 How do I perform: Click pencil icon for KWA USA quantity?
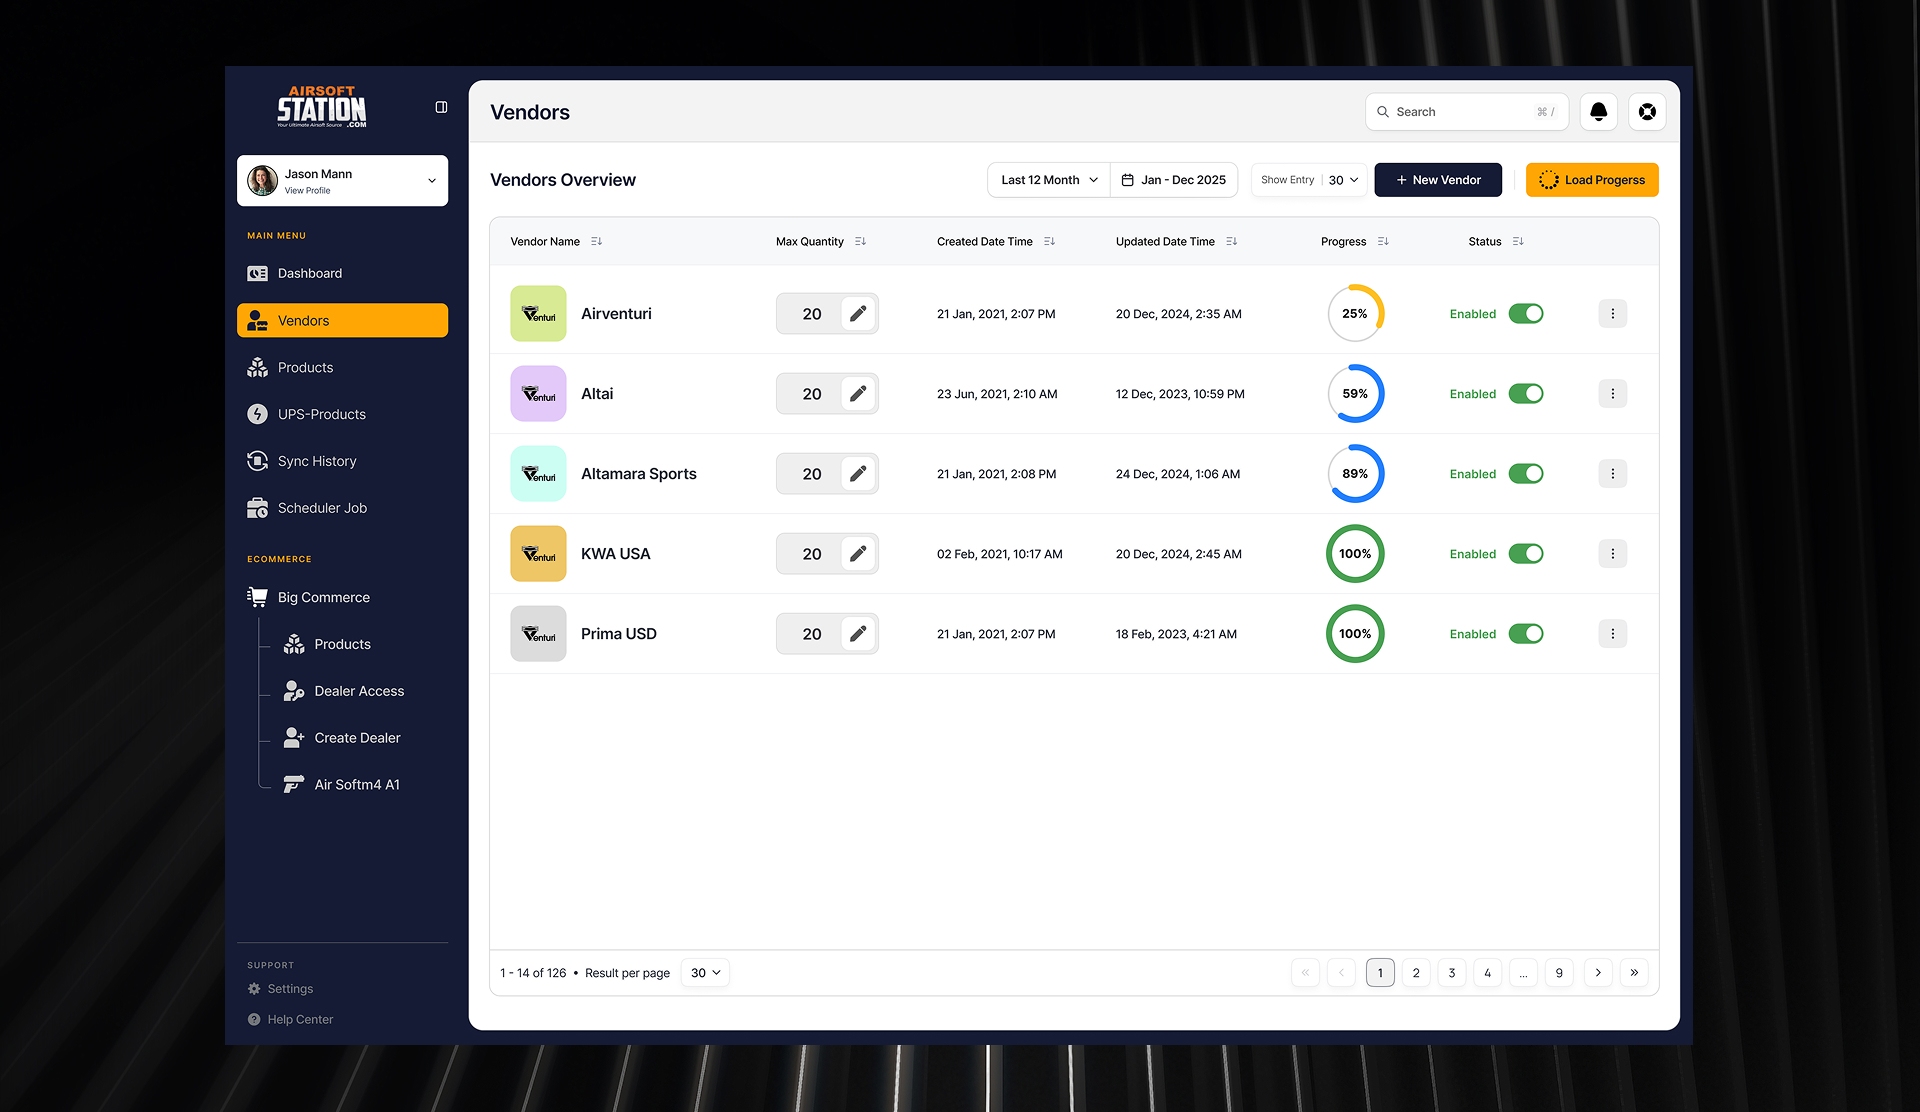tap(858, 554)
